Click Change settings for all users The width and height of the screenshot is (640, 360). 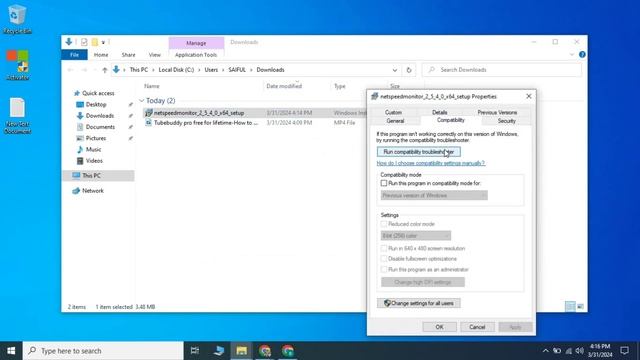click(x=418, y=303)
